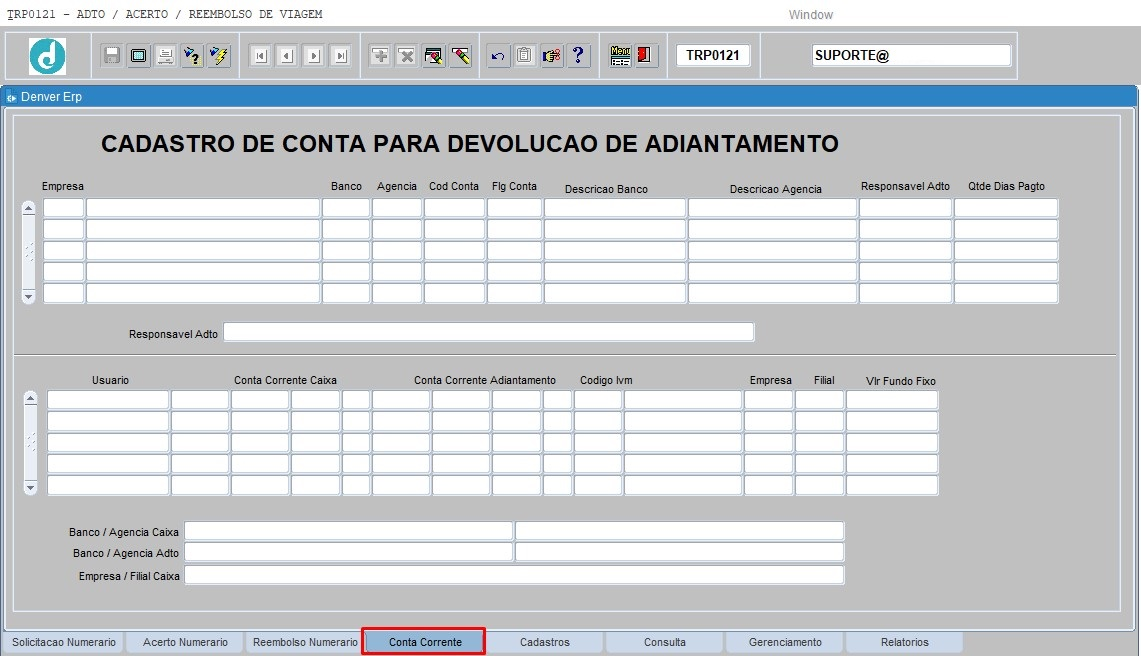The width and height of the screenshot is (1141, 656).
Task: Open the Window menu
Action: [x=810, y=15]
